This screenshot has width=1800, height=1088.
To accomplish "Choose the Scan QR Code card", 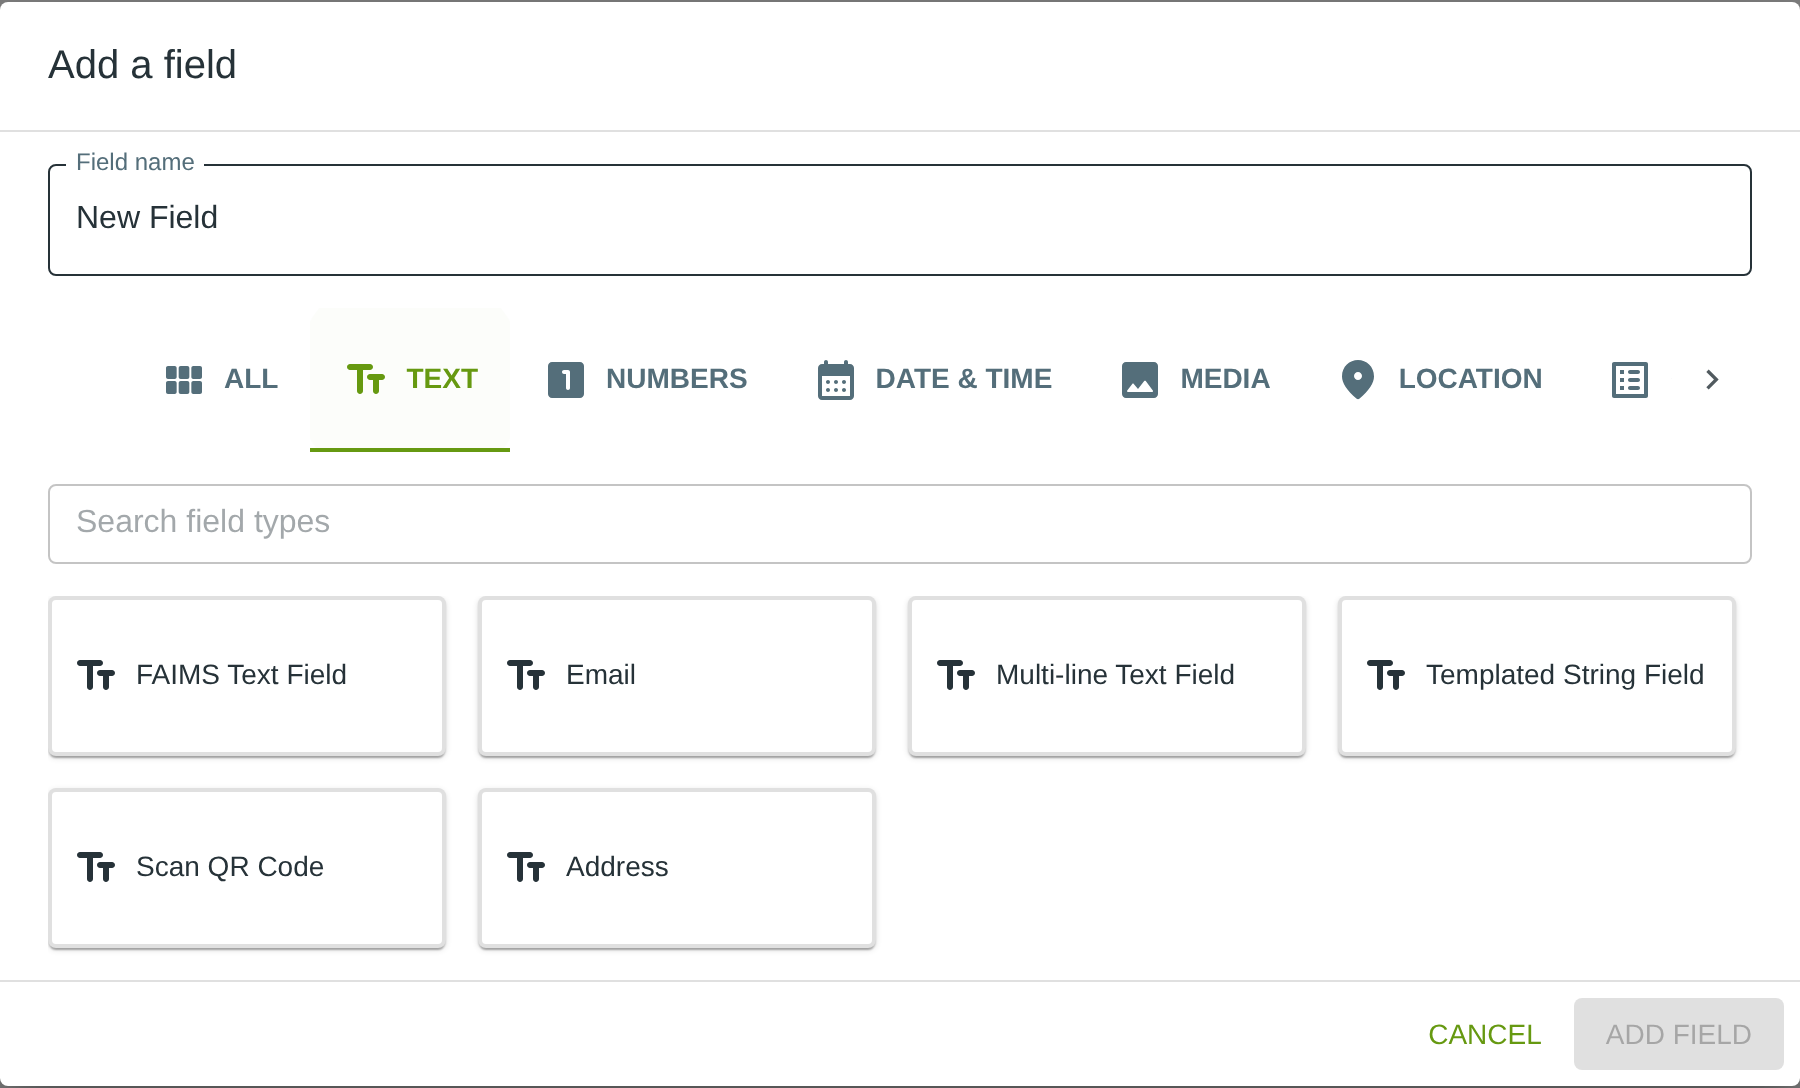I will tap(247, 868).
